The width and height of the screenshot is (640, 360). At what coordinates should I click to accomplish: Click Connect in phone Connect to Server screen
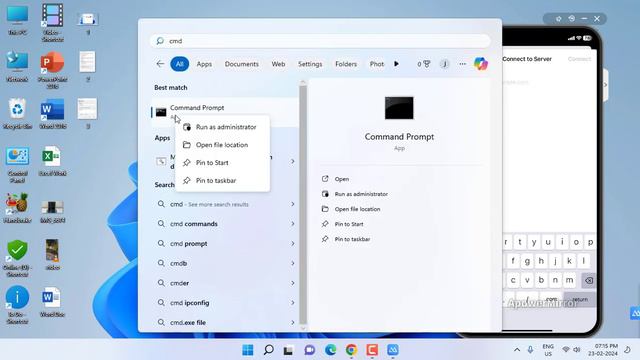[x=579, y=59]
